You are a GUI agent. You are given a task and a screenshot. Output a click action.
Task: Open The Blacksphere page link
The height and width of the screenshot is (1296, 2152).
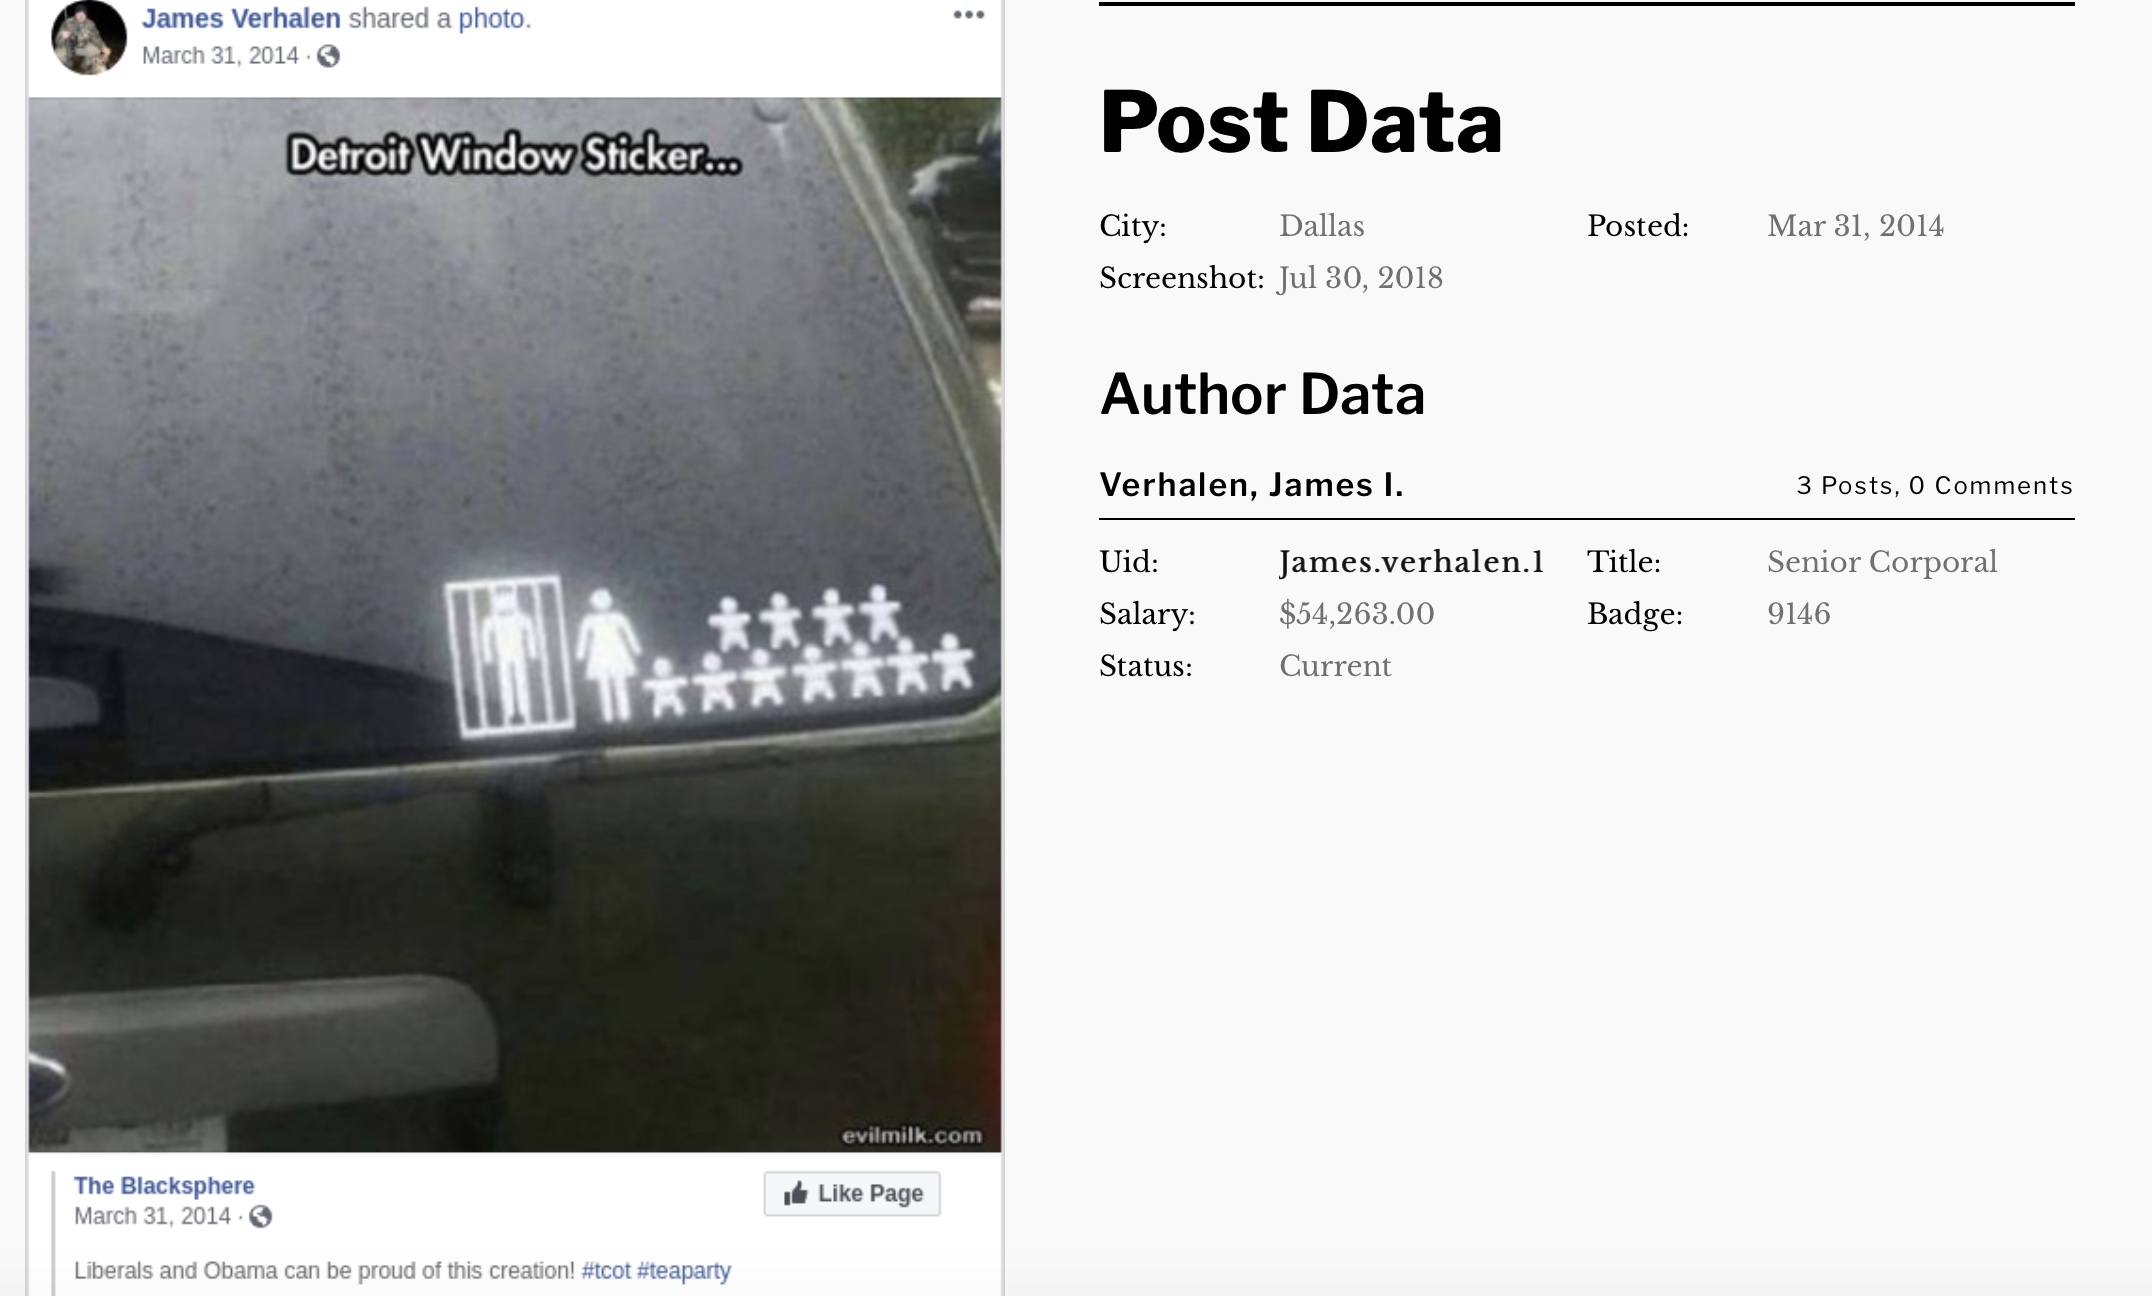(164, 1185)
